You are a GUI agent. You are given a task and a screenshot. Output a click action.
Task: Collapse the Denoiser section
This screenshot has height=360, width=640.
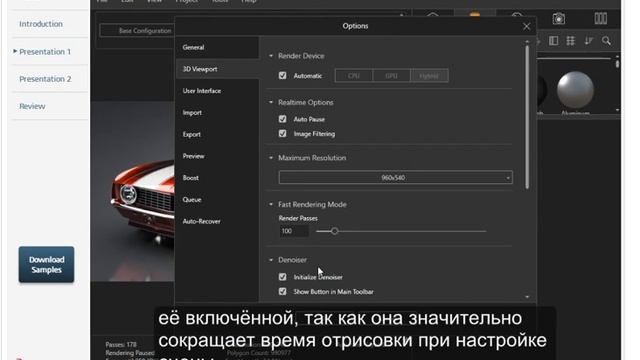click(x=271, y=260)
